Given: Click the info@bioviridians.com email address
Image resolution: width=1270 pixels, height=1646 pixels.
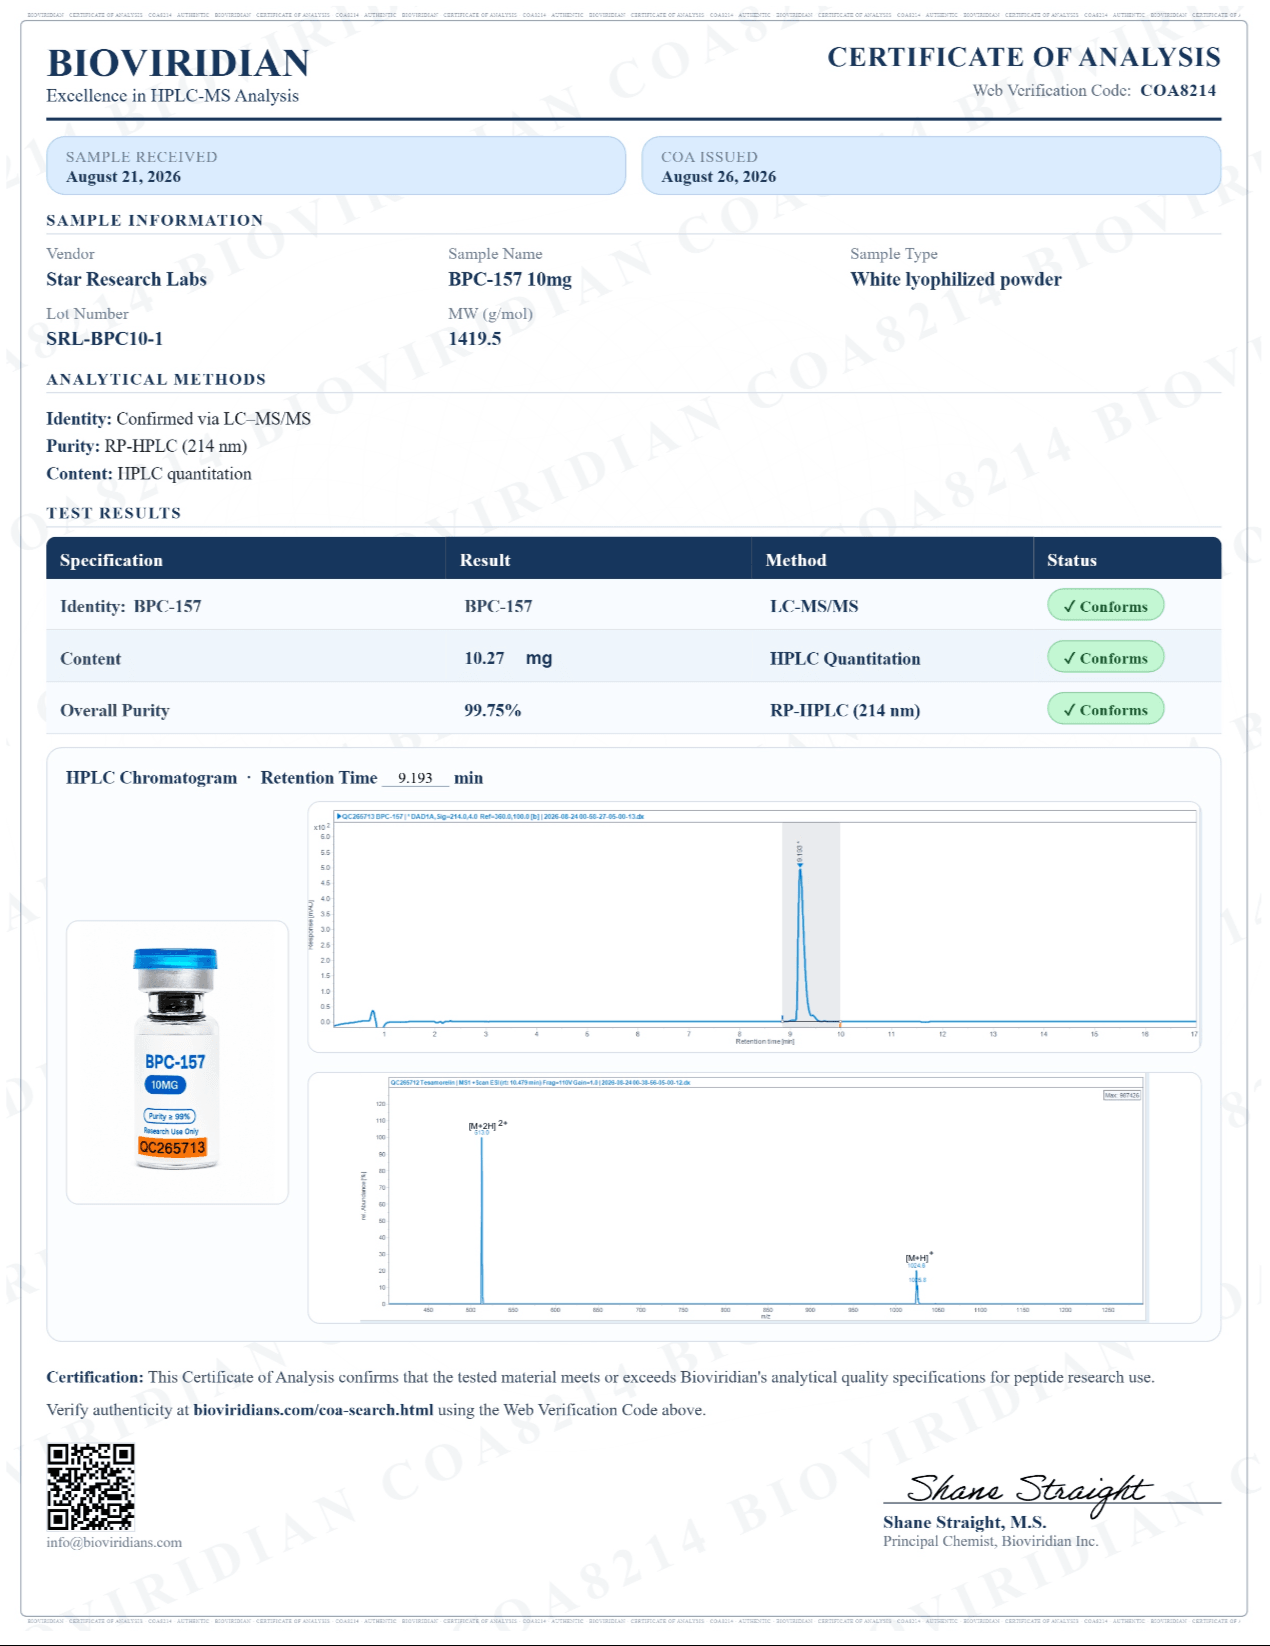Looking at the screenshot, I should click(114, 1542).
